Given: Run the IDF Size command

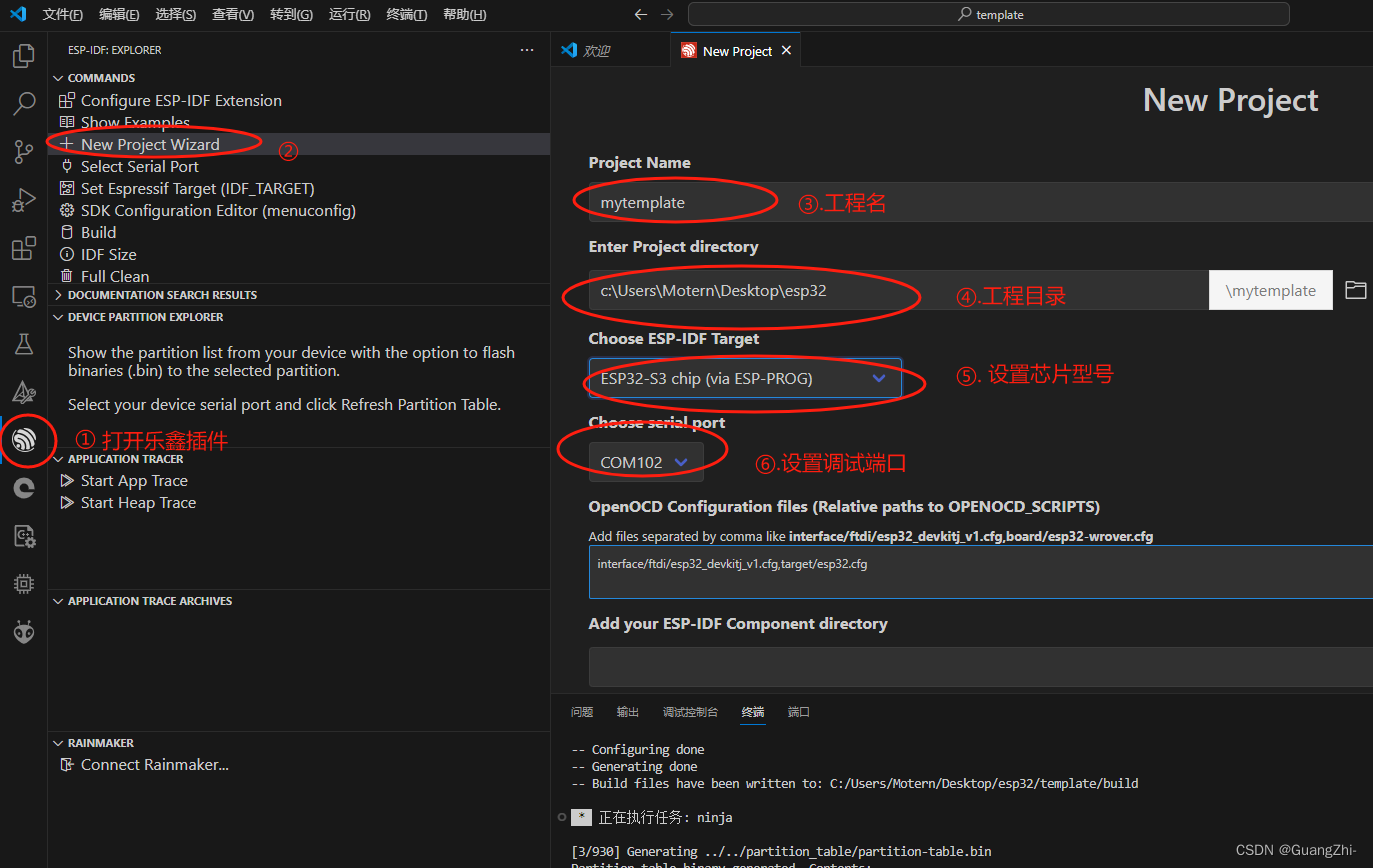Looking at the screenshot, I should [299, 254].
